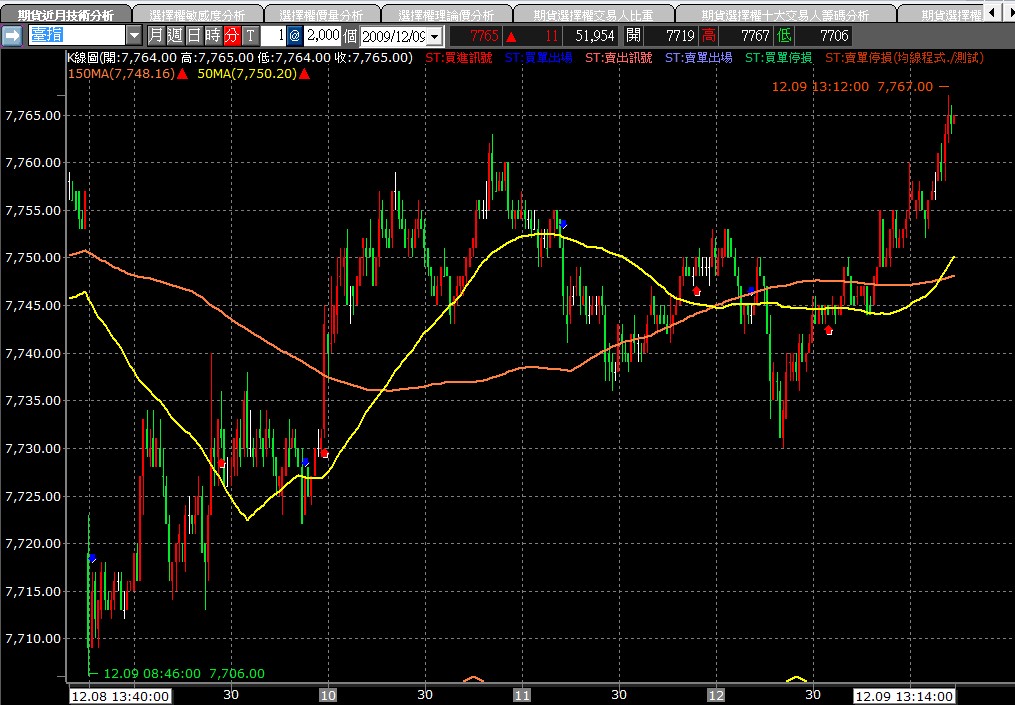Image resolution: width=1015 pixels, height=705 pixels.
Task: Click the red up-triangle beside price change
Action: coord(511,36)
